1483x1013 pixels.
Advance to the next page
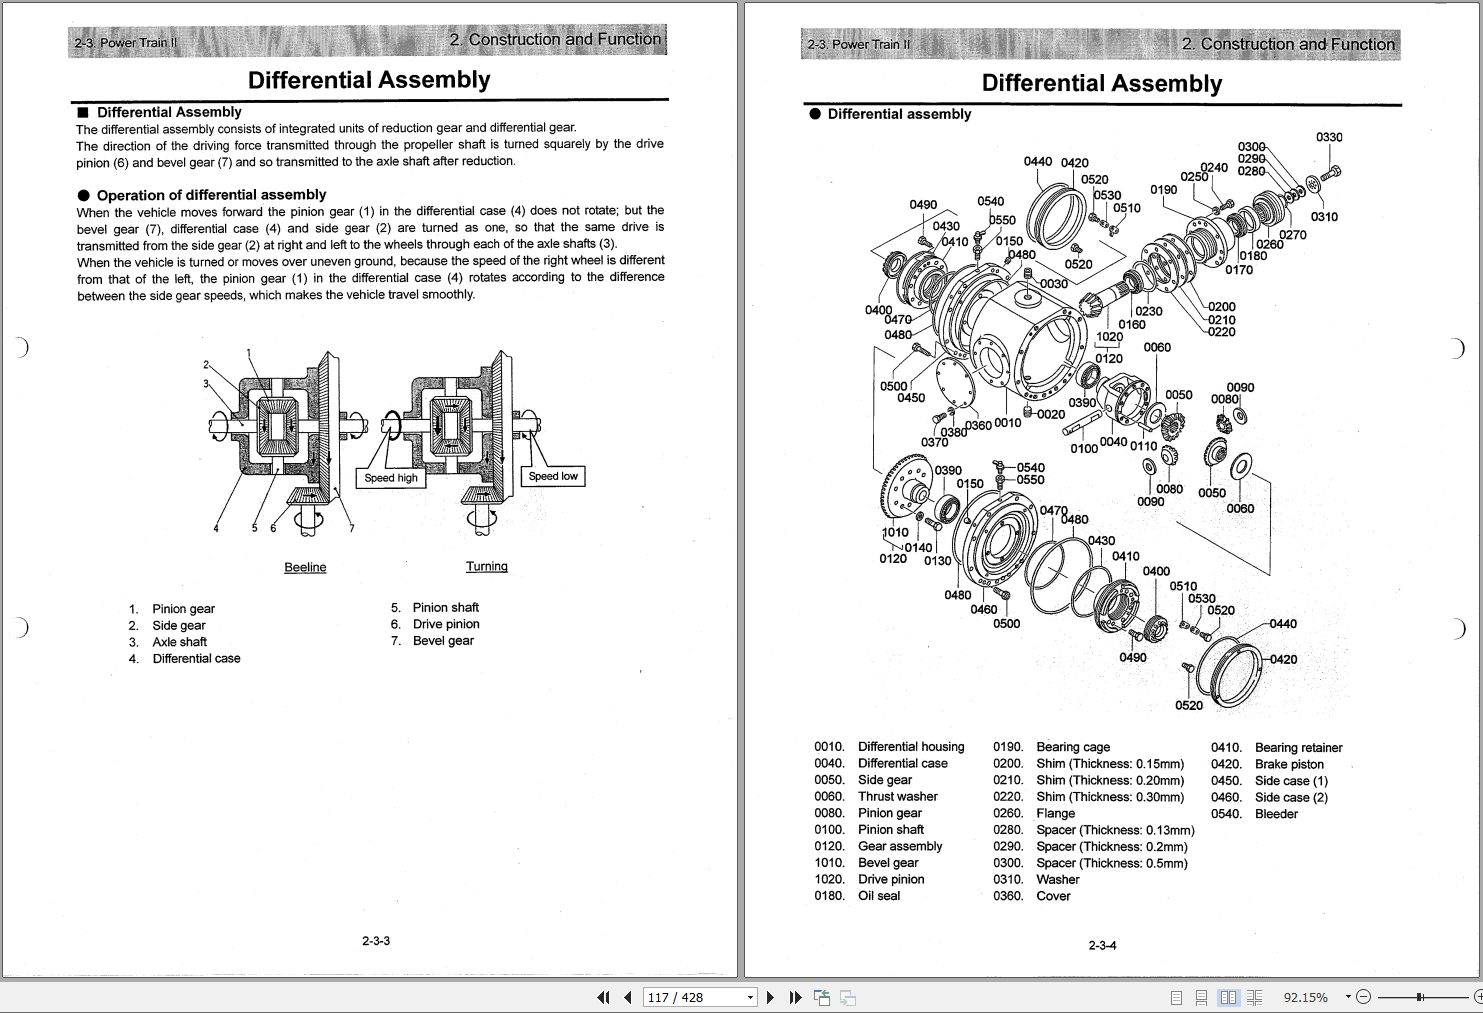click(x=769, y=997)
